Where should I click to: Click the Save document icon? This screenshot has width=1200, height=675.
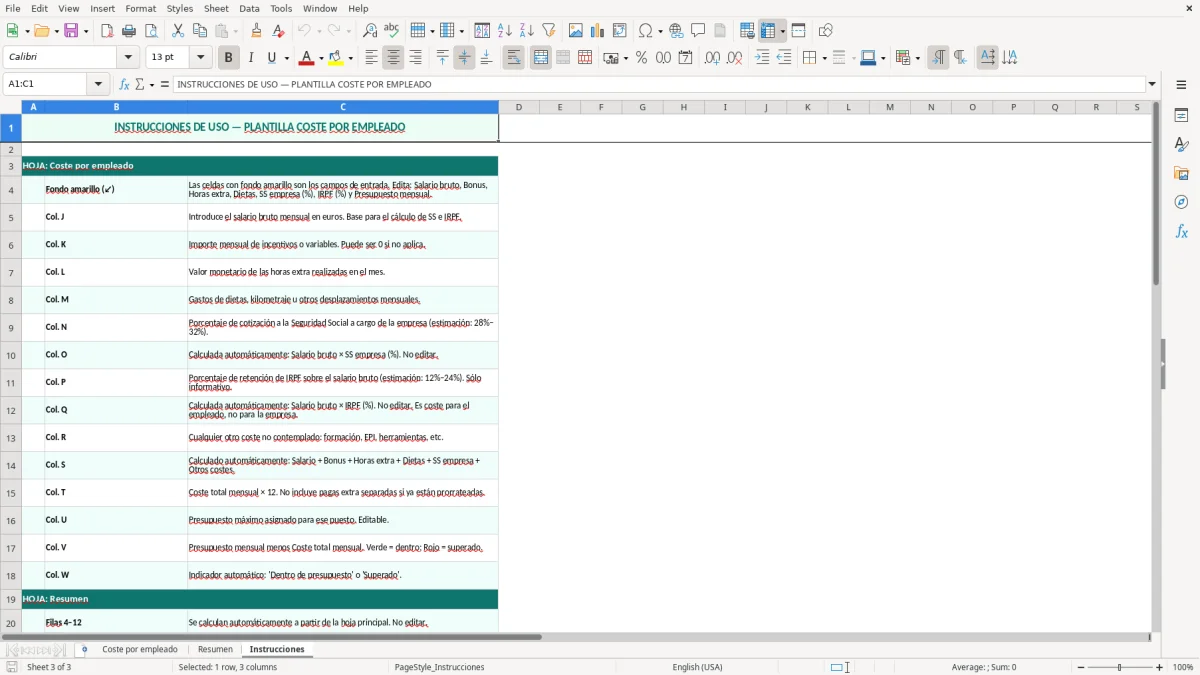[71, 31]
